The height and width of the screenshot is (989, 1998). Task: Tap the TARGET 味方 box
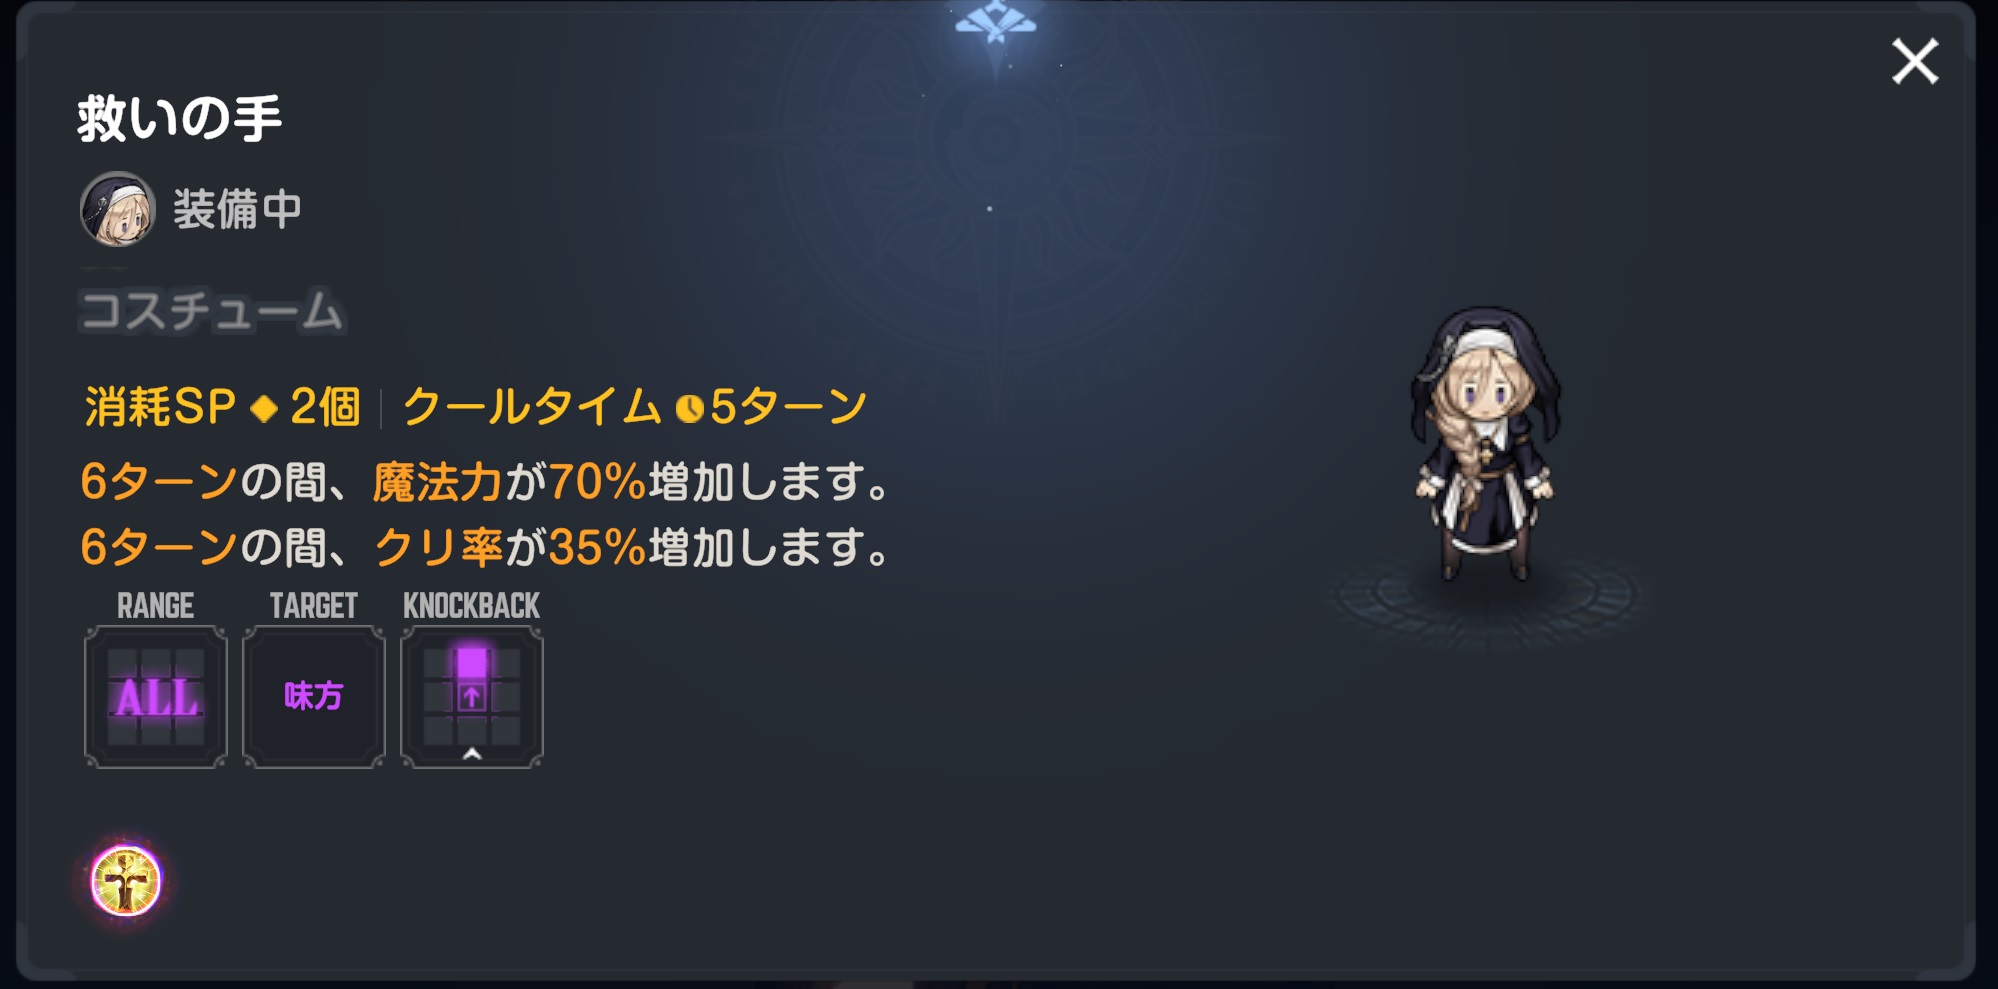pyautogui.click(x=314, y=697)
